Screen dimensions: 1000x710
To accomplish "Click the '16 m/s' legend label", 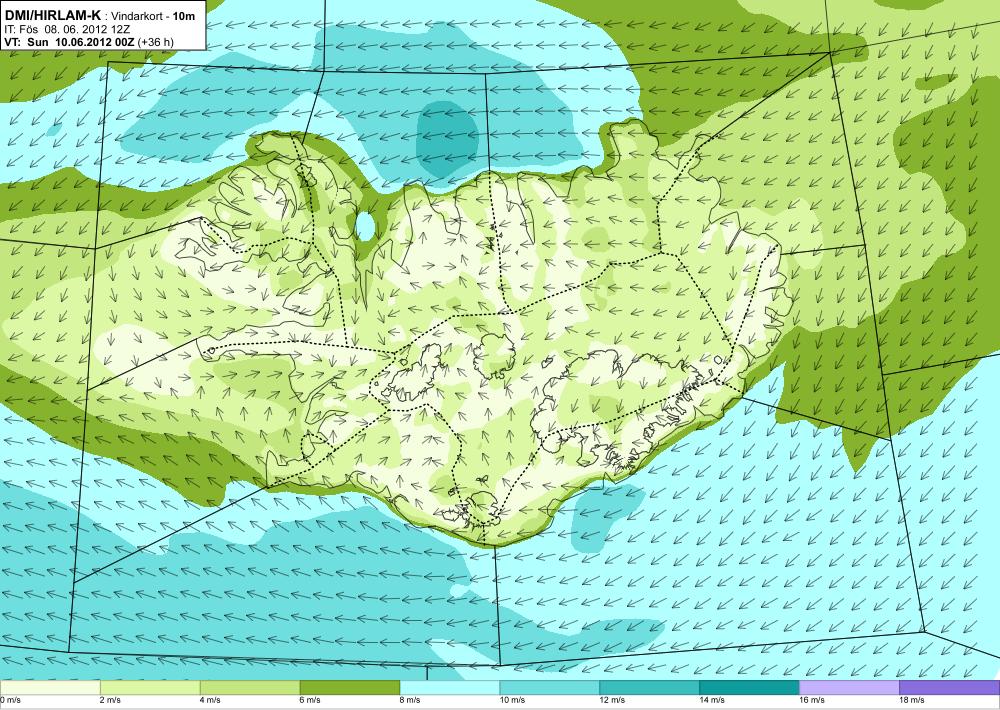I will (x=812, y=700).
